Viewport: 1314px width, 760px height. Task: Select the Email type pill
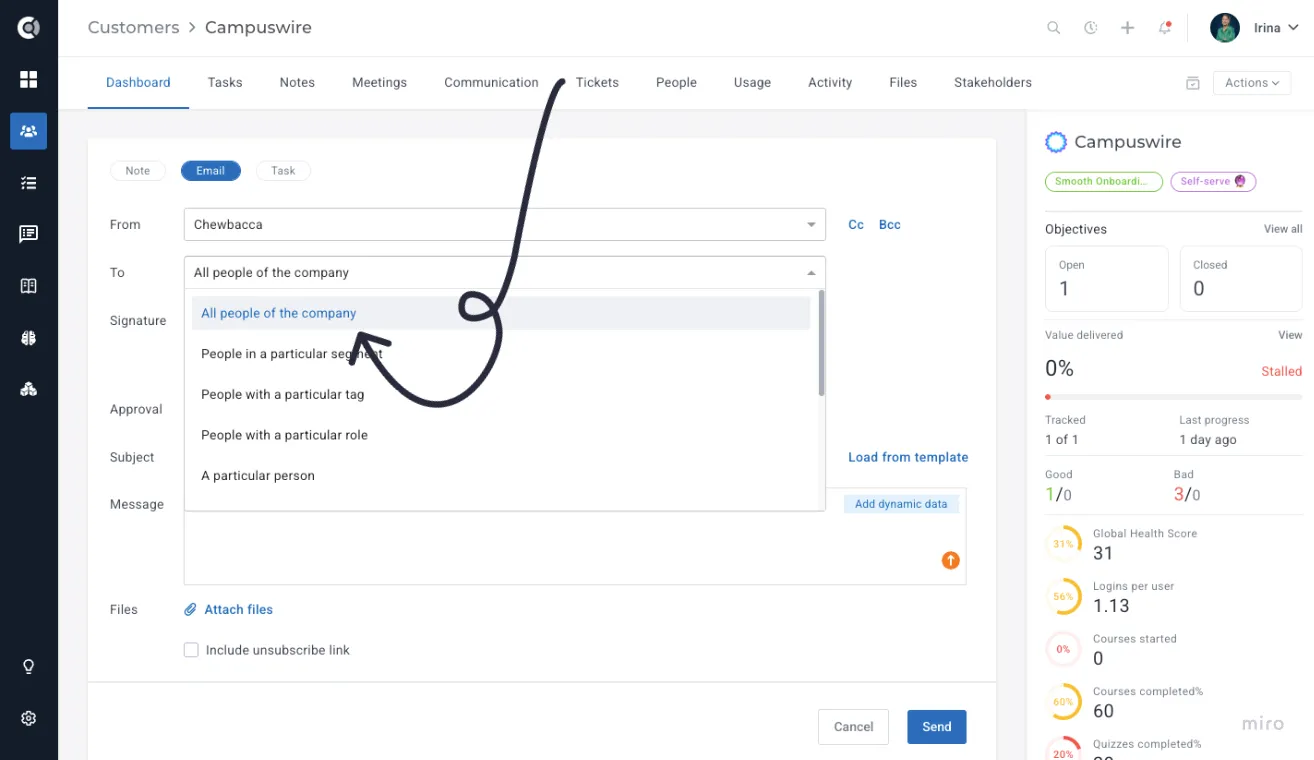tap(211, 171)
